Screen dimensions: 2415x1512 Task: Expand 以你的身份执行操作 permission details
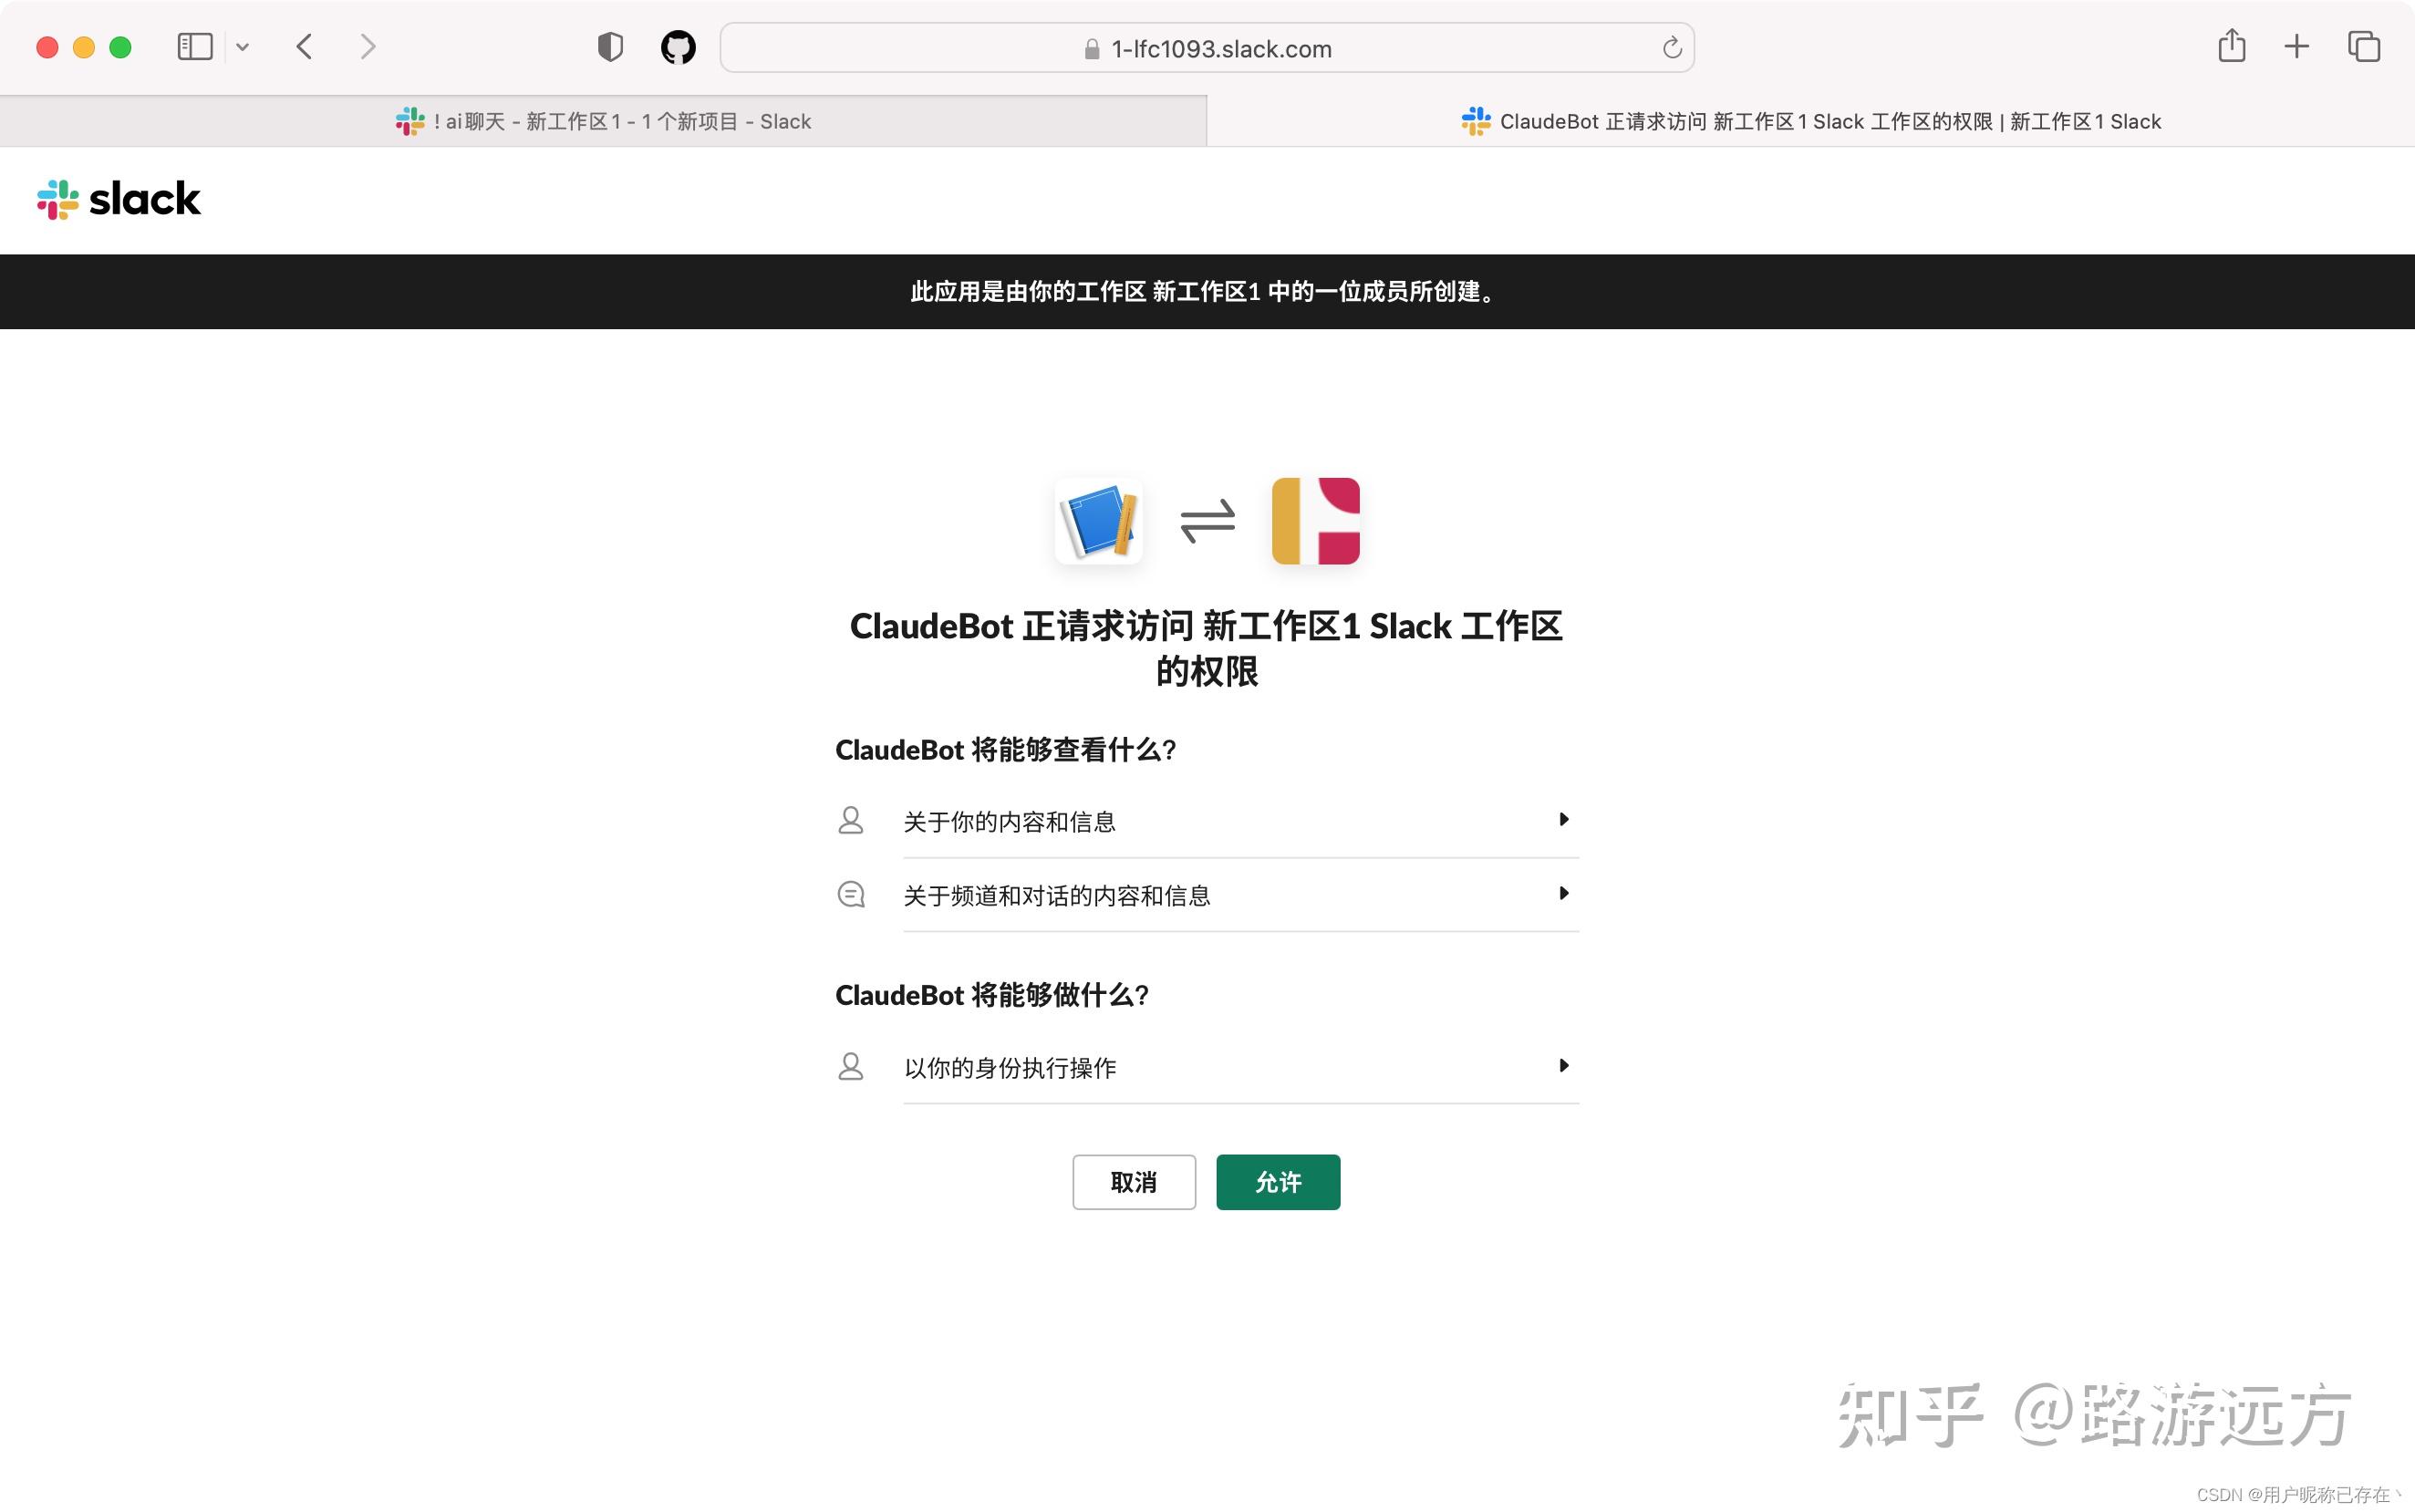[x=1563, y=1065]
